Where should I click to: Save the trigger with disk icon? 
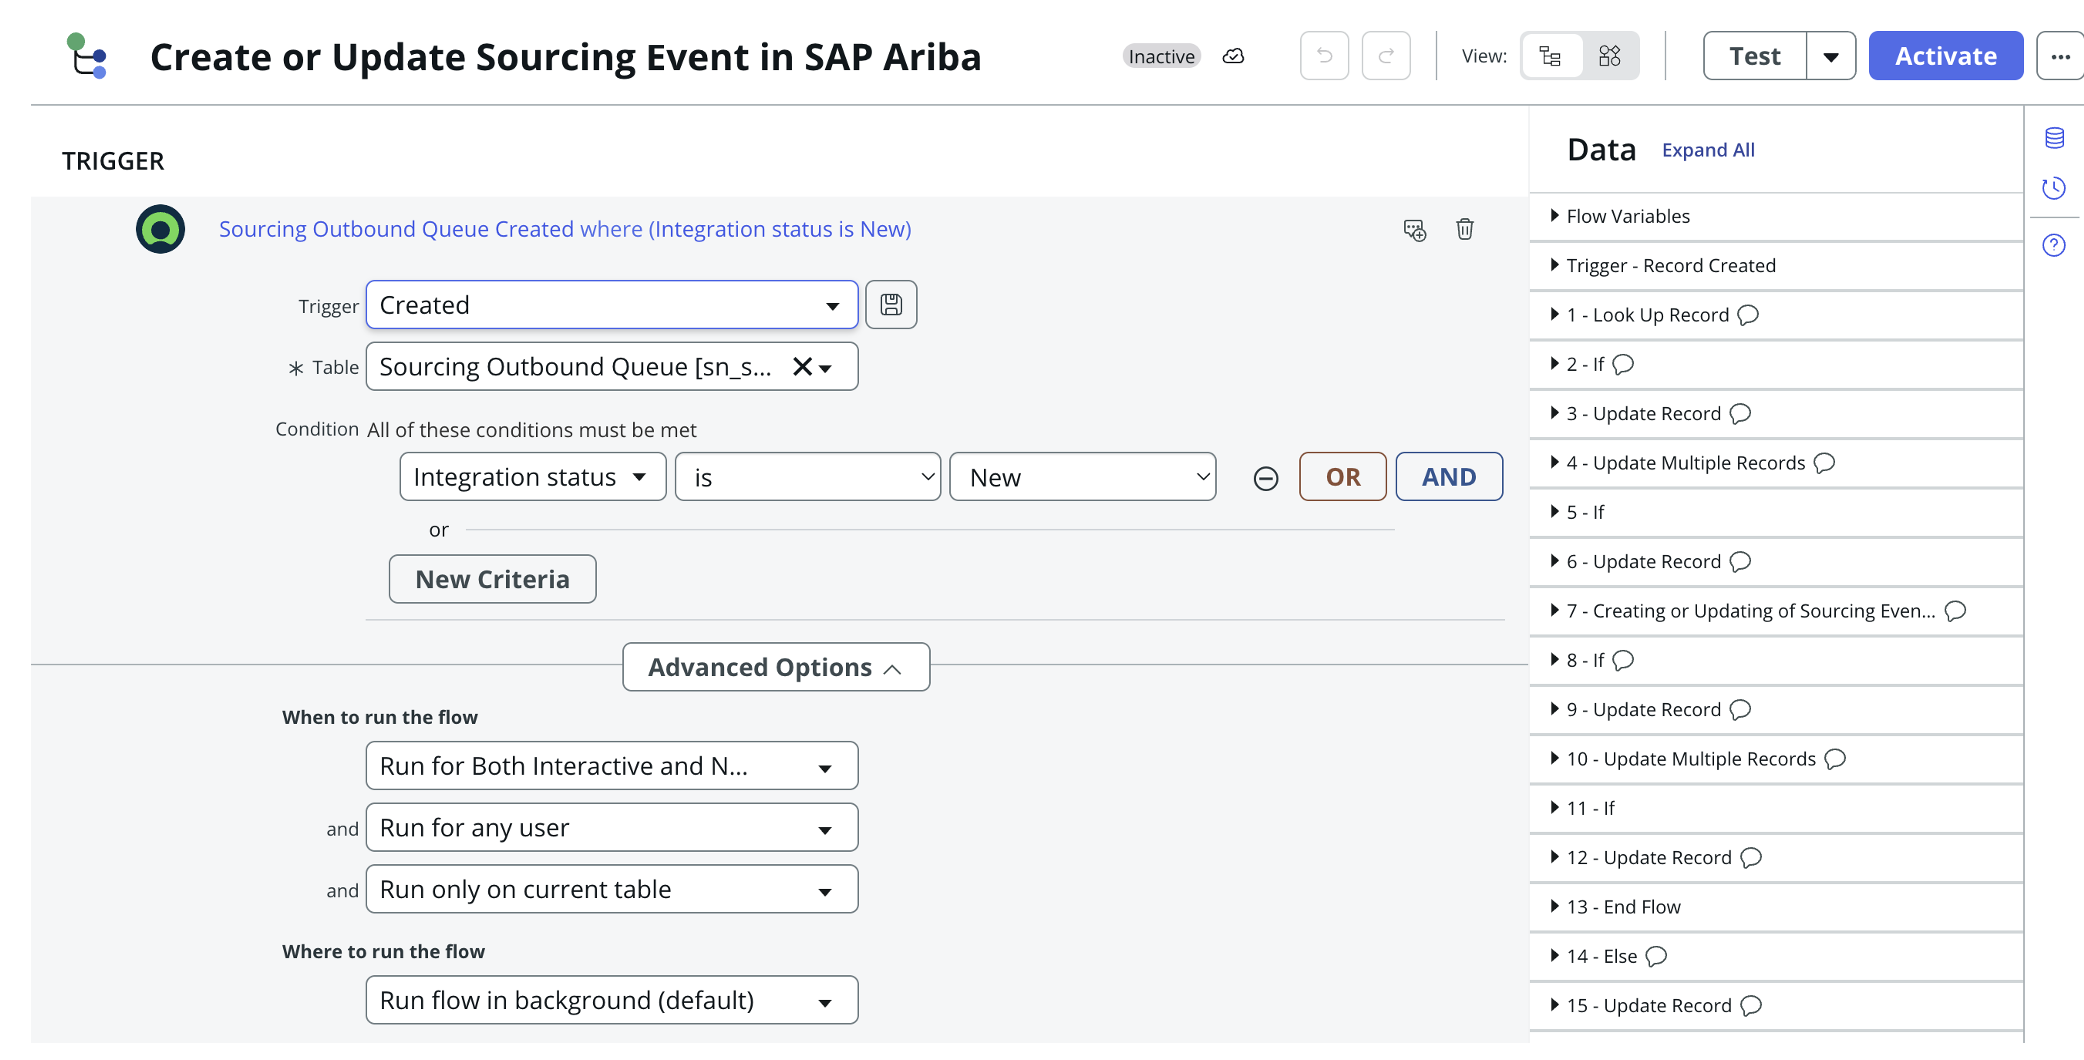tap(891, 305)
